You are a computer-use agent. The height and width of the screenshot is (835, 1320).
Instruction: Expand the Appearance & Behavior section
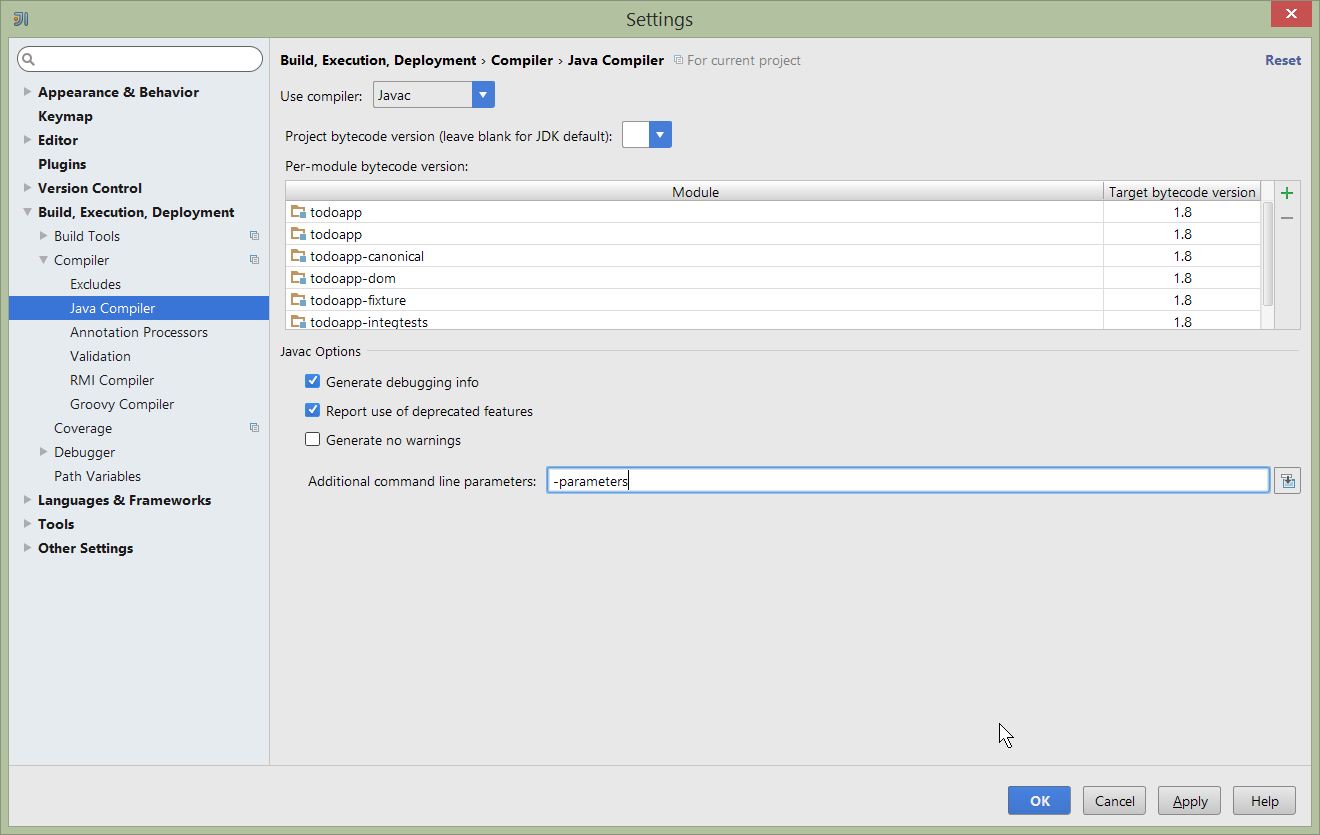point(27,92)
